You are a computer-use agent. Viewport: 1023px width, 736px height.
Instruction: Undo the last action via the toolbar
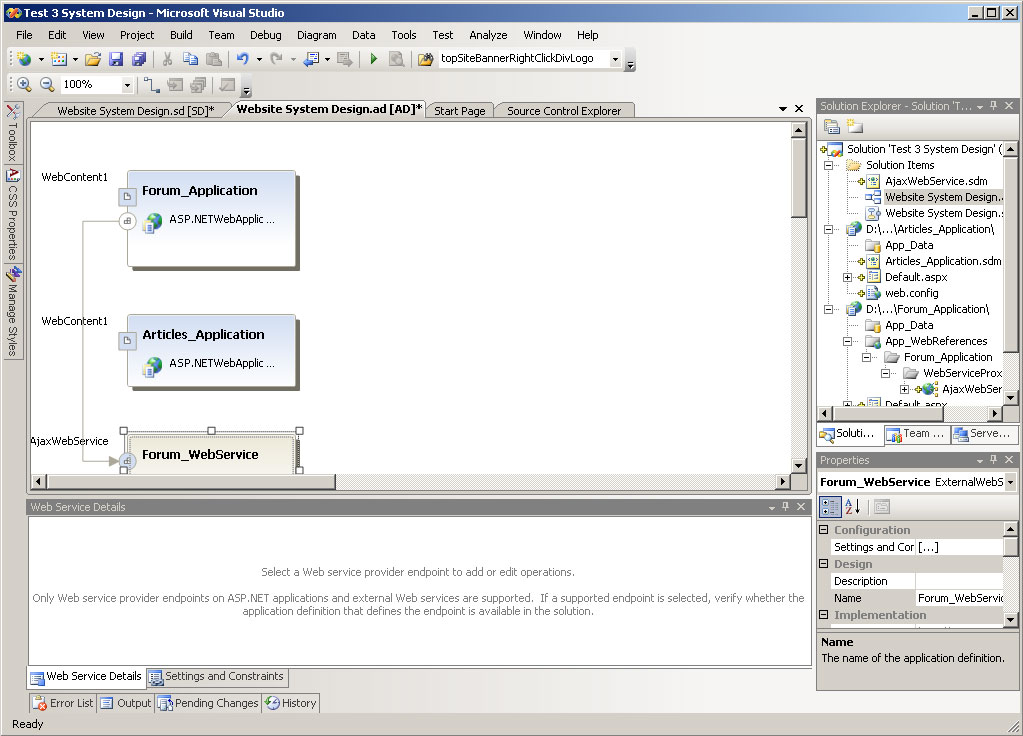click(242, 59)
